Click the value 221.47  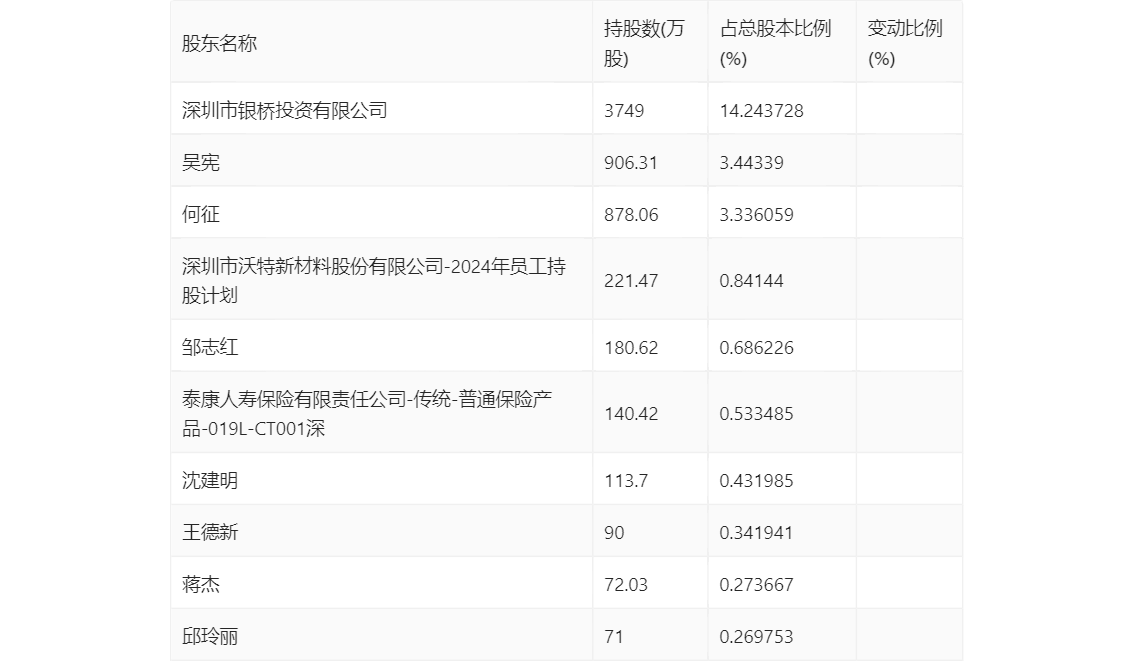[631, 281]
